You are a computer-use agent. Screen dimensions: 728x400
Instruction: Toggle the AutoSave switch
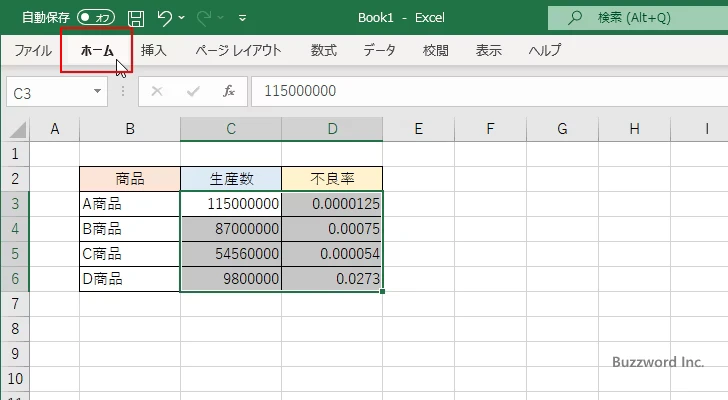(x=96, y=18)
